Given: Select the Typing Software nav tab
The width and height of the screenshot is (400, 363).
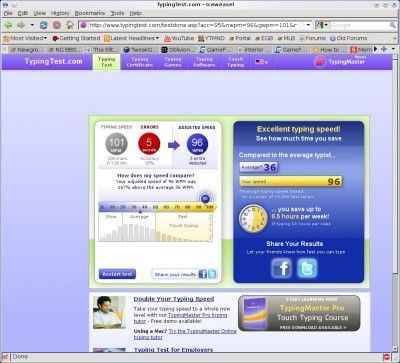Looking at the screenshot, I should [204, 62].
